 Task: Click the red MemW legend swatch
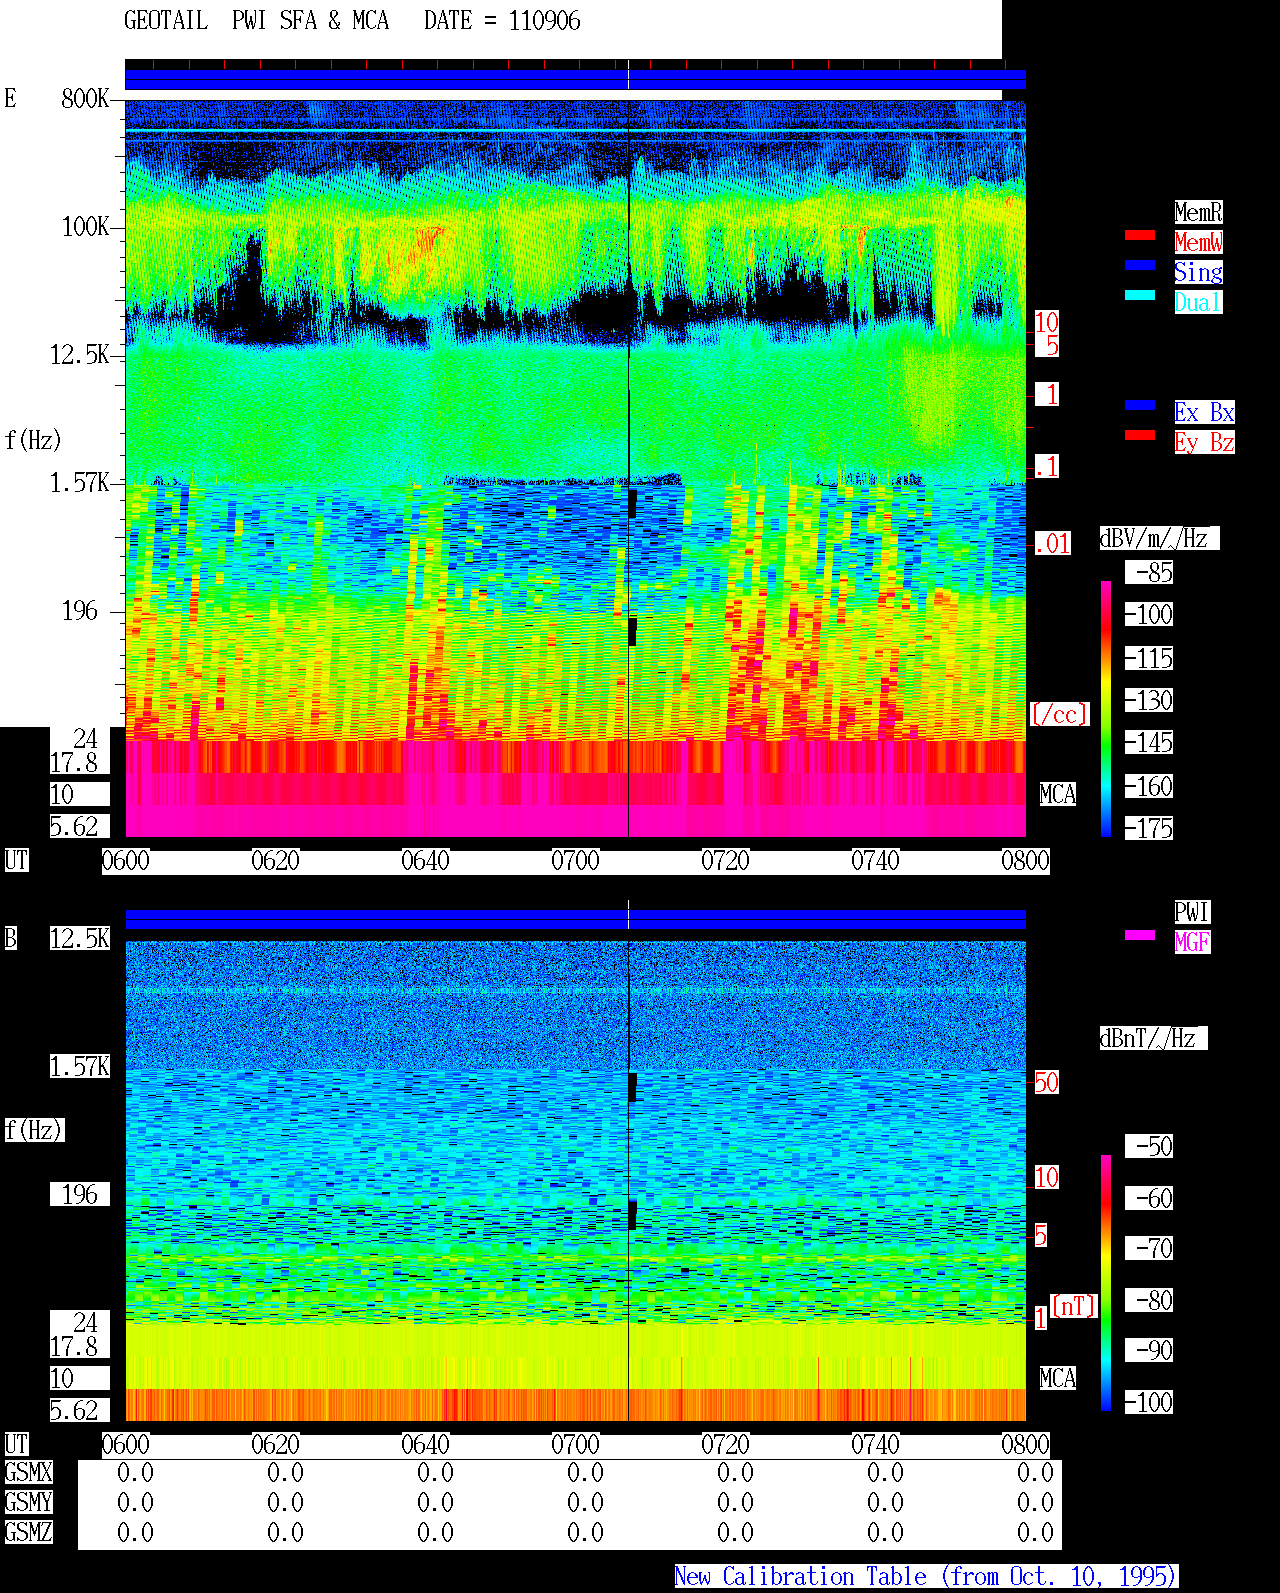(x=1140, y=235)
